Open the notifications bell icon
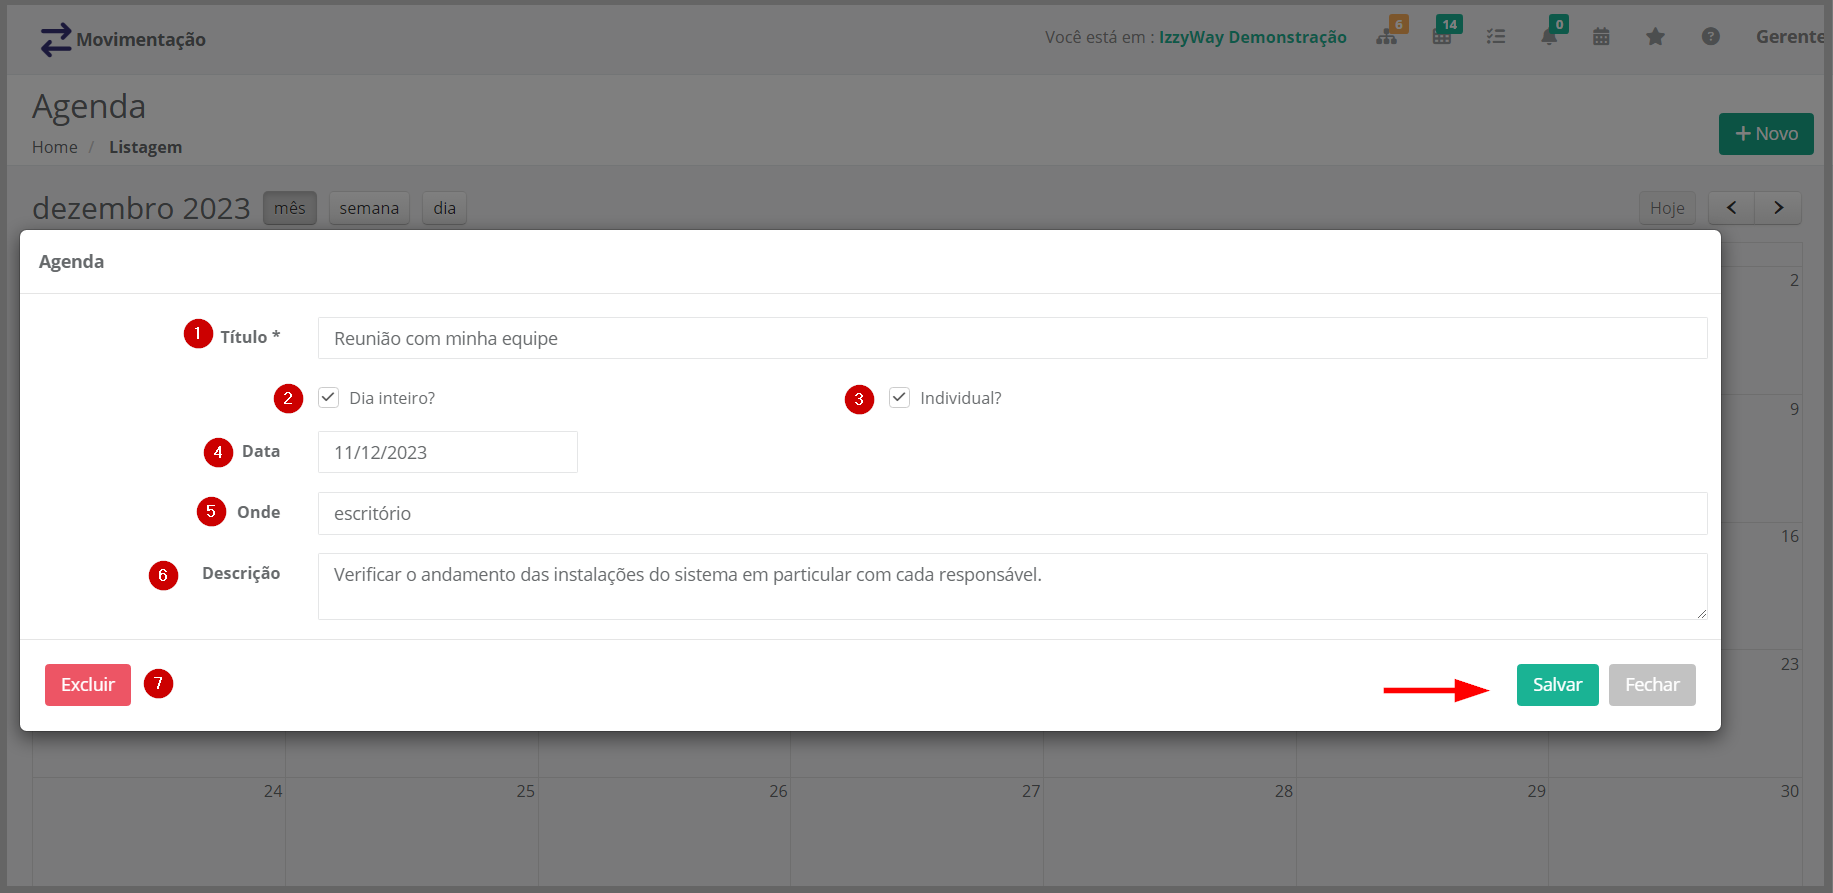The width and height of the screenshot is (1833, 893). pos(1549,37)
